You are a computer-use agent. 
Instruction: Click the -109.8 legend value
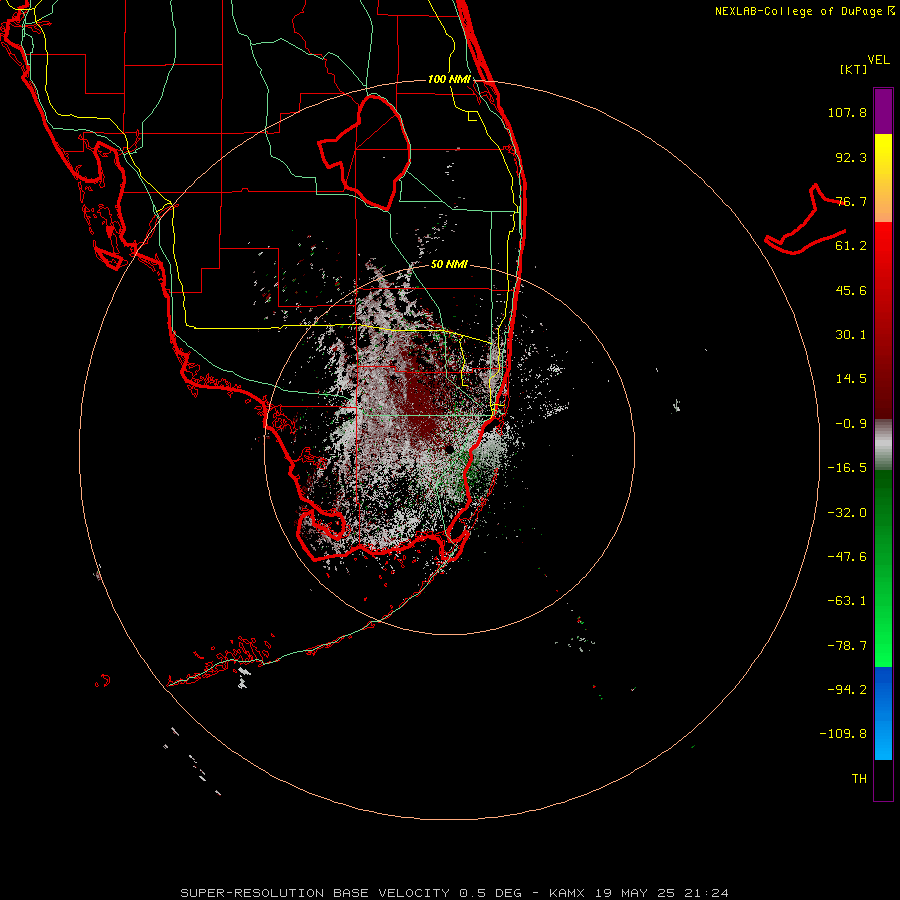point(843,734)
